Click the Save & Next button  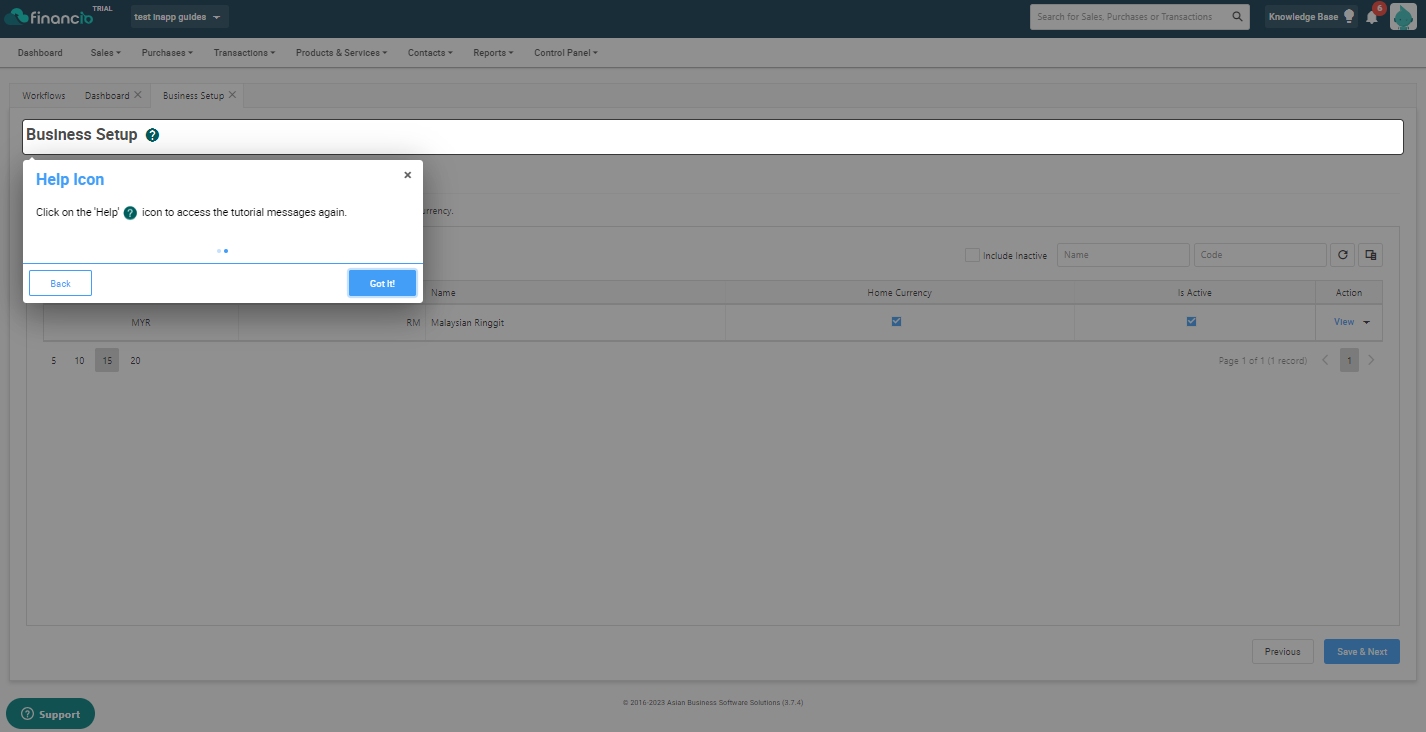(x=1362, y=651)
